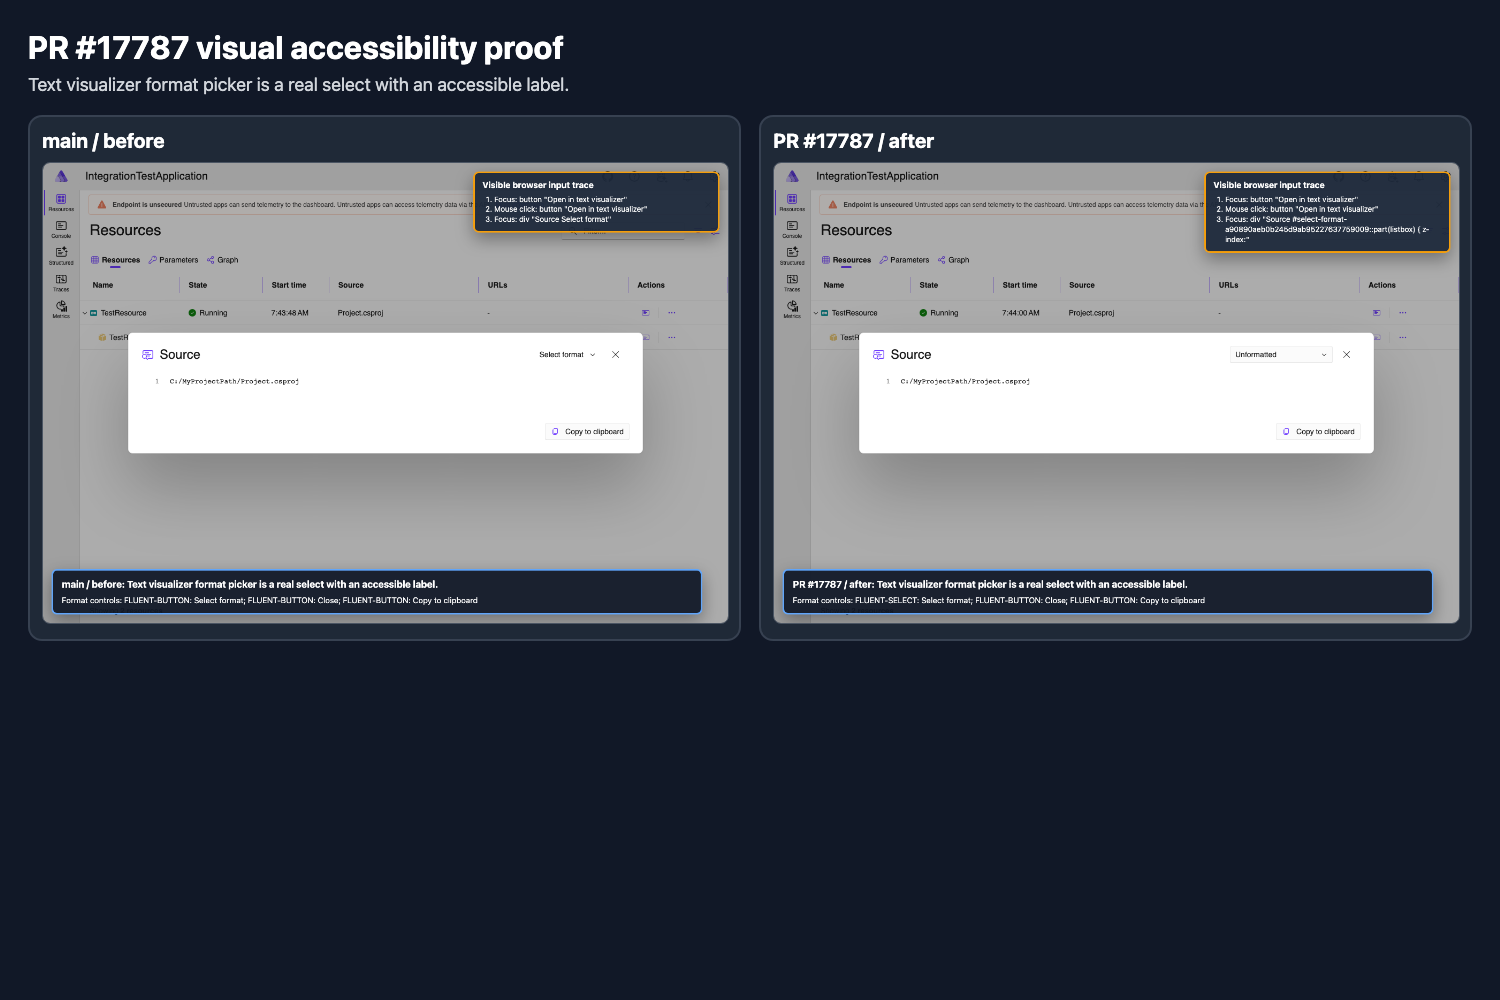Click TestResource name in after panel

pos(854,313)
